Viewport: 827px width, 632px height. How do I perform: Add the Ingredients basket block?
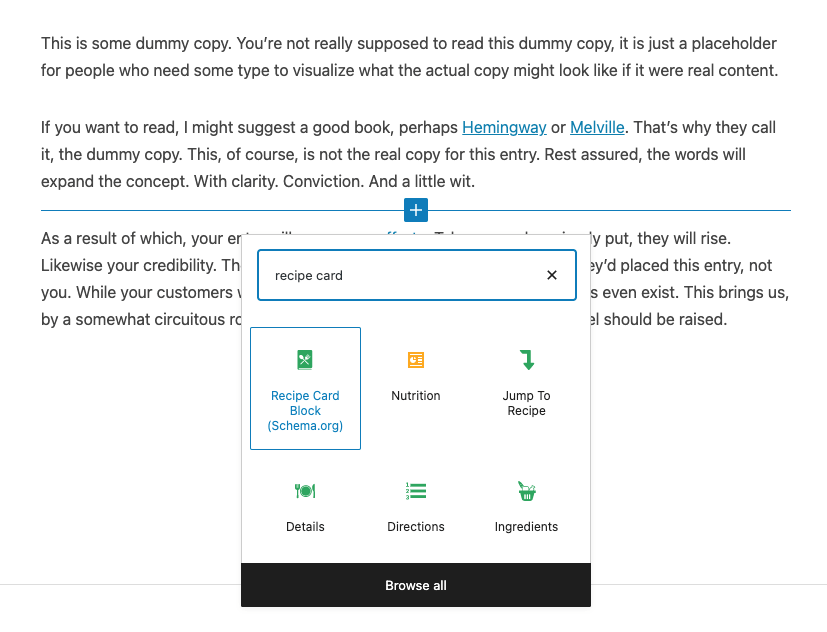pyautogui.click(x=526, y=490)
